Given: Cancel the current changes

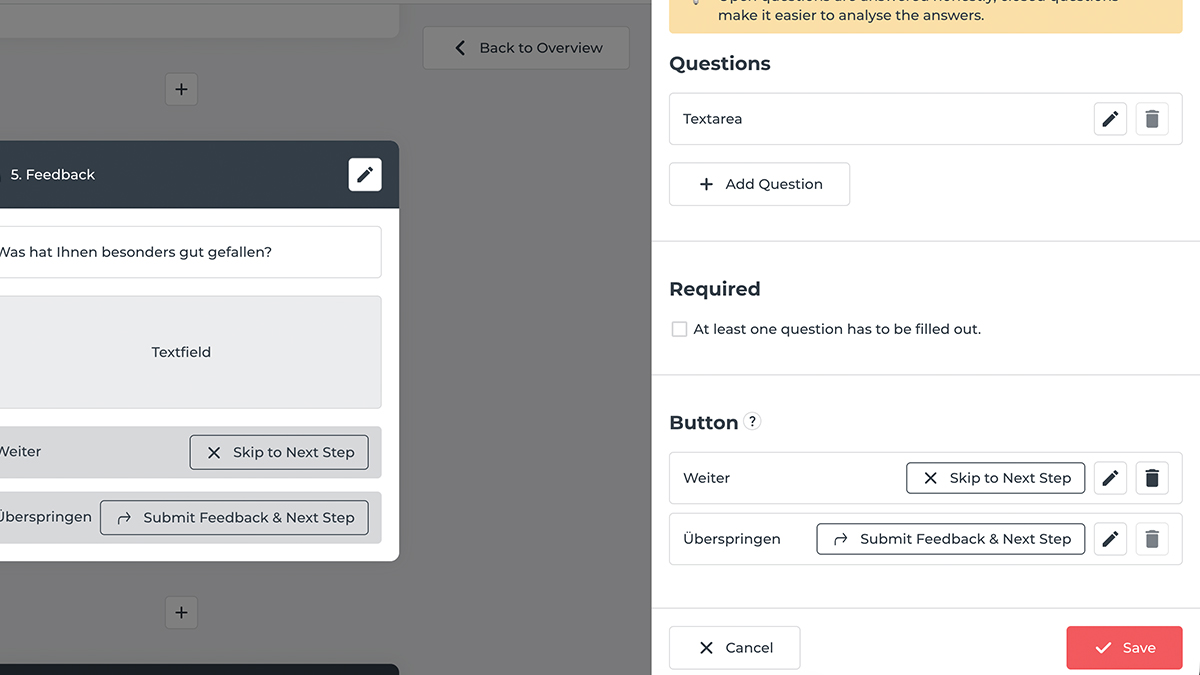Looking at the screenshot, I should coord(734,647).
